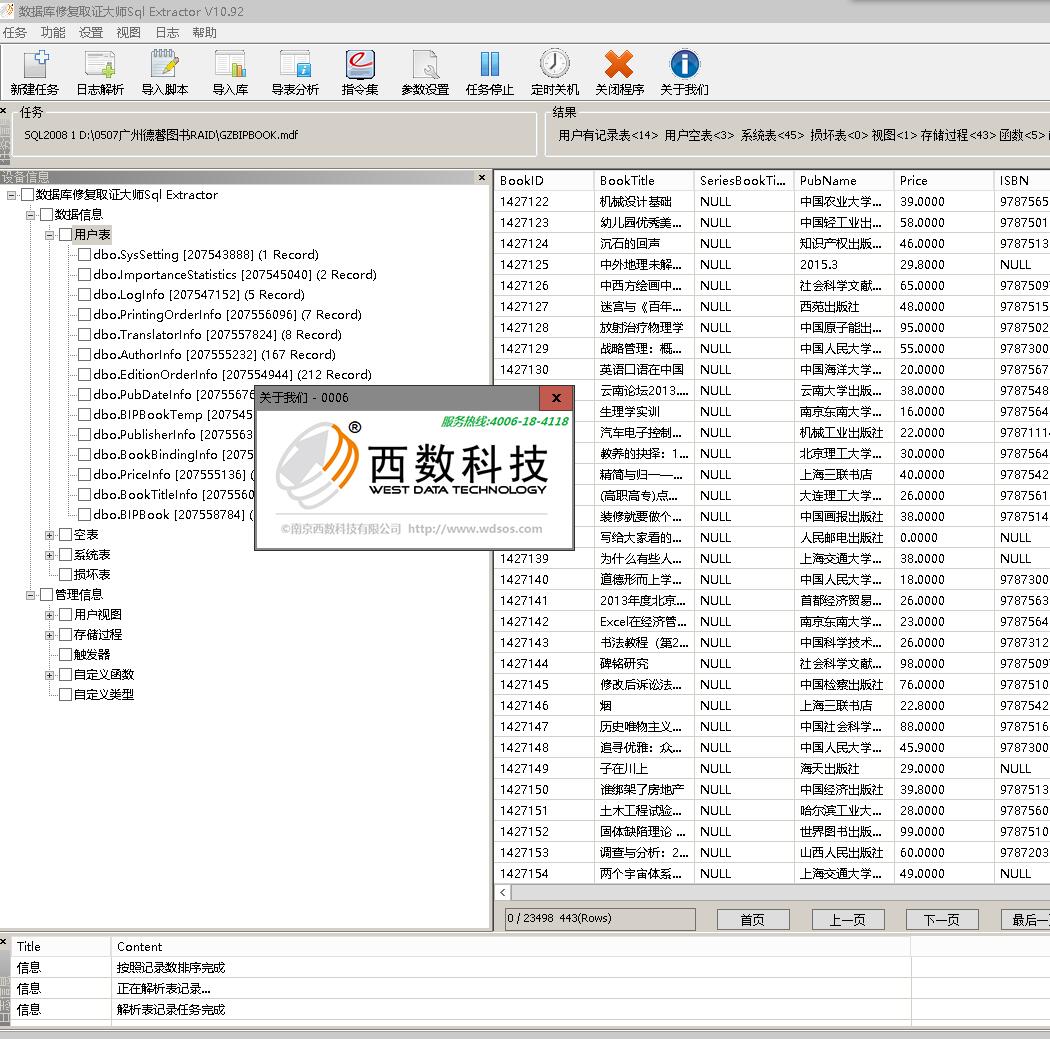Close the 关于我们 about dialog
The width and height of the screenshot is (1050, 1039).
556,398
